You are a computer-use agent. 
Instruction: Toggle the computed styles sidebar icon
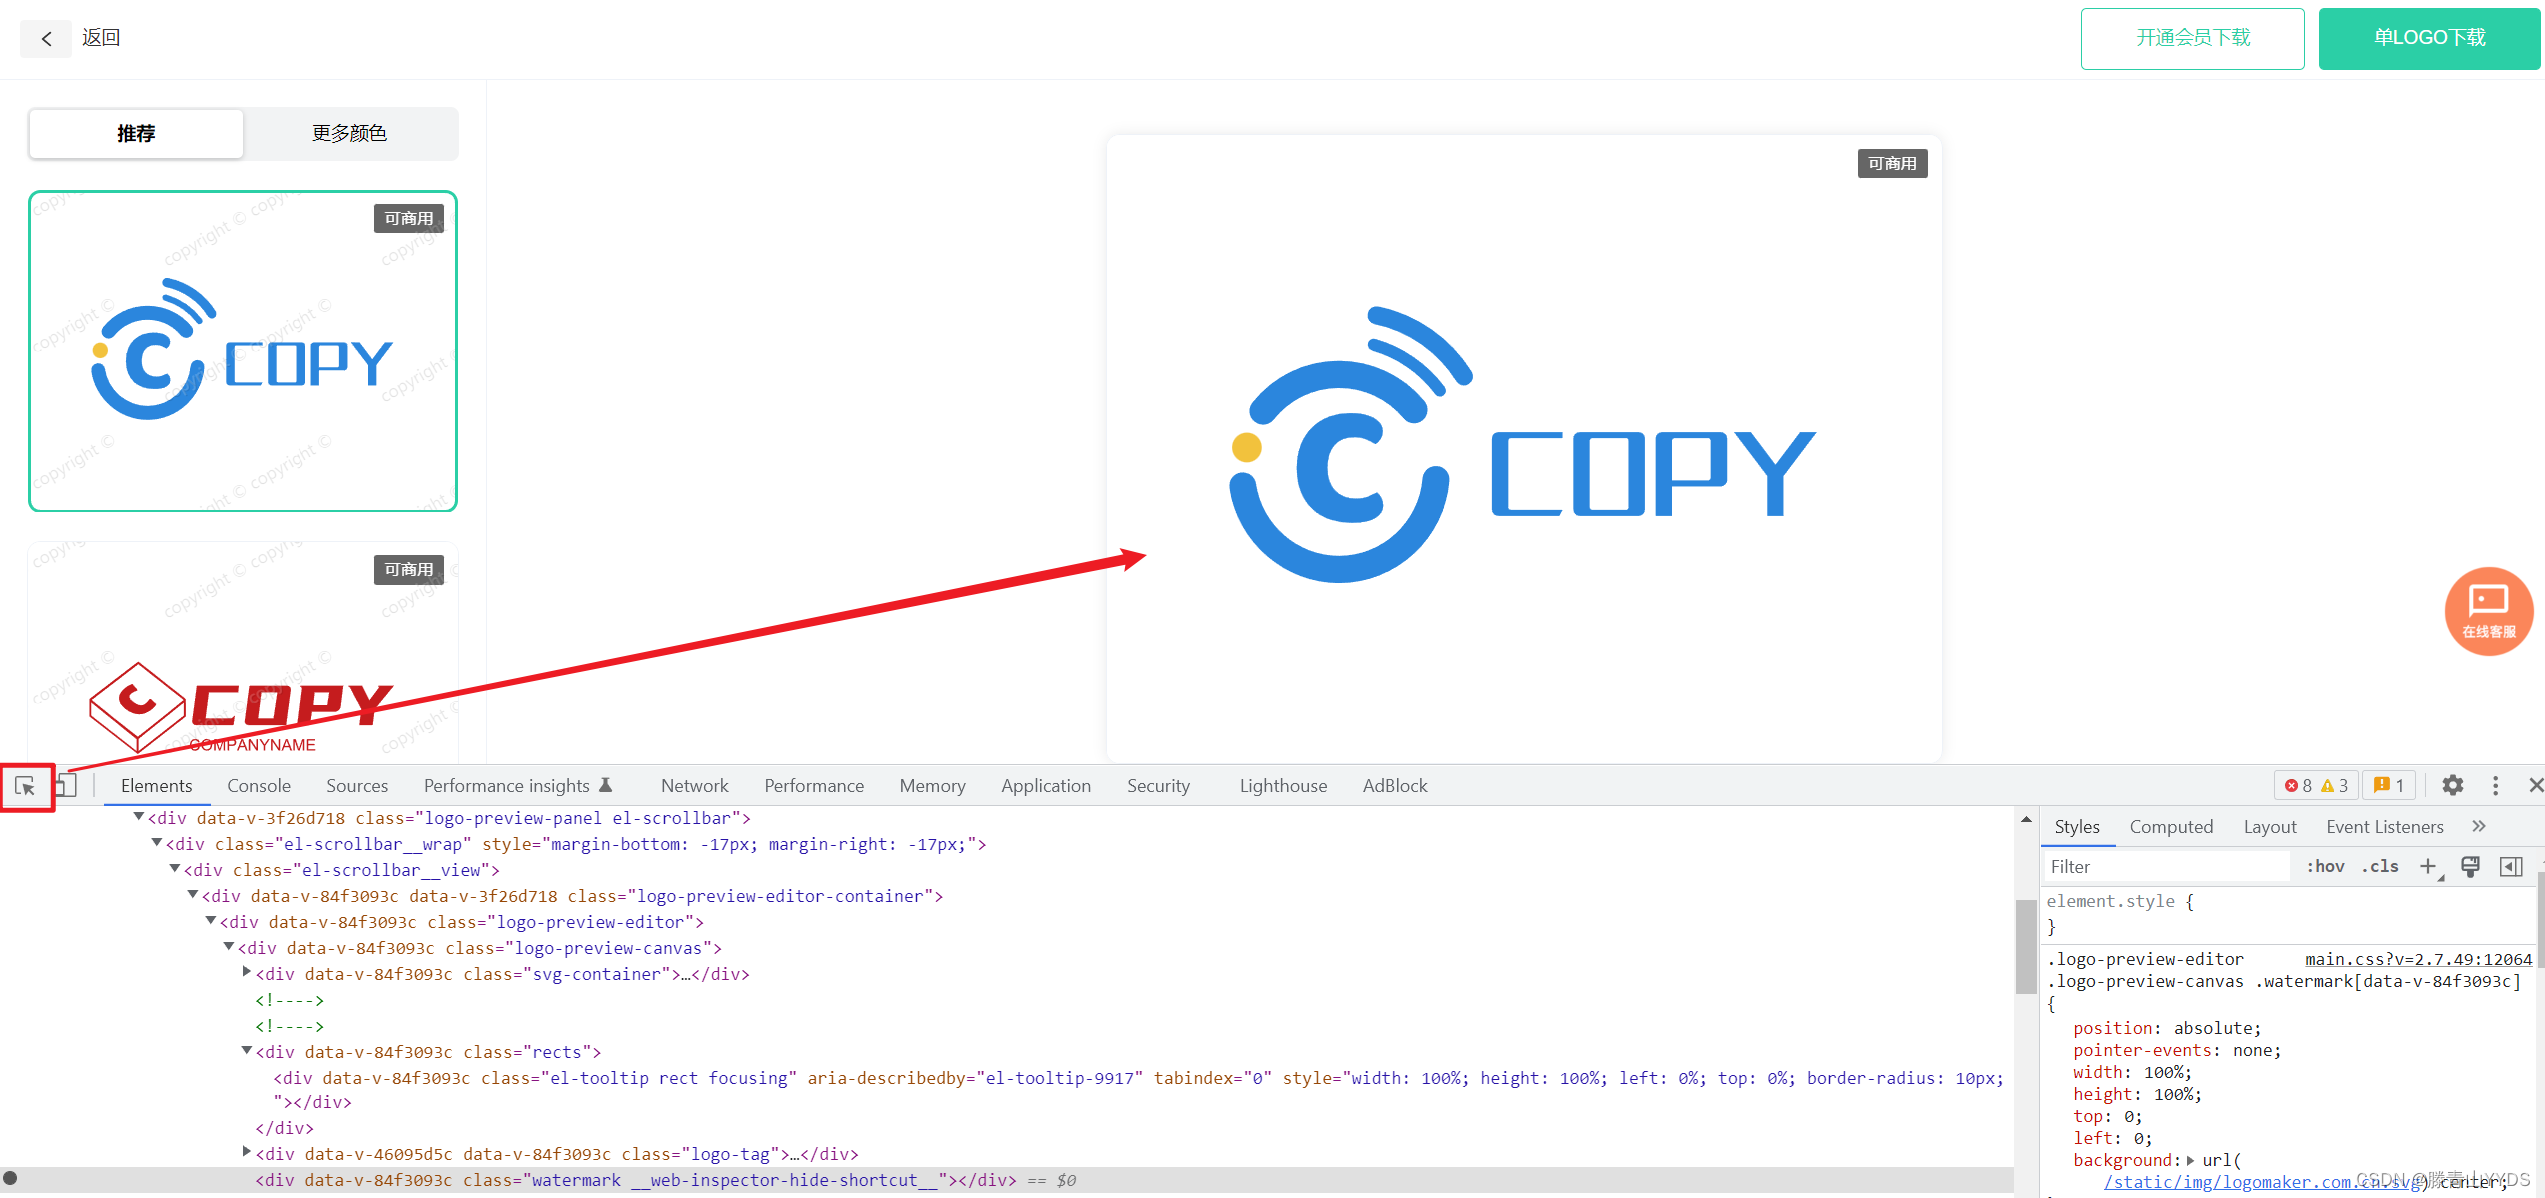[x=2511, y=867]
